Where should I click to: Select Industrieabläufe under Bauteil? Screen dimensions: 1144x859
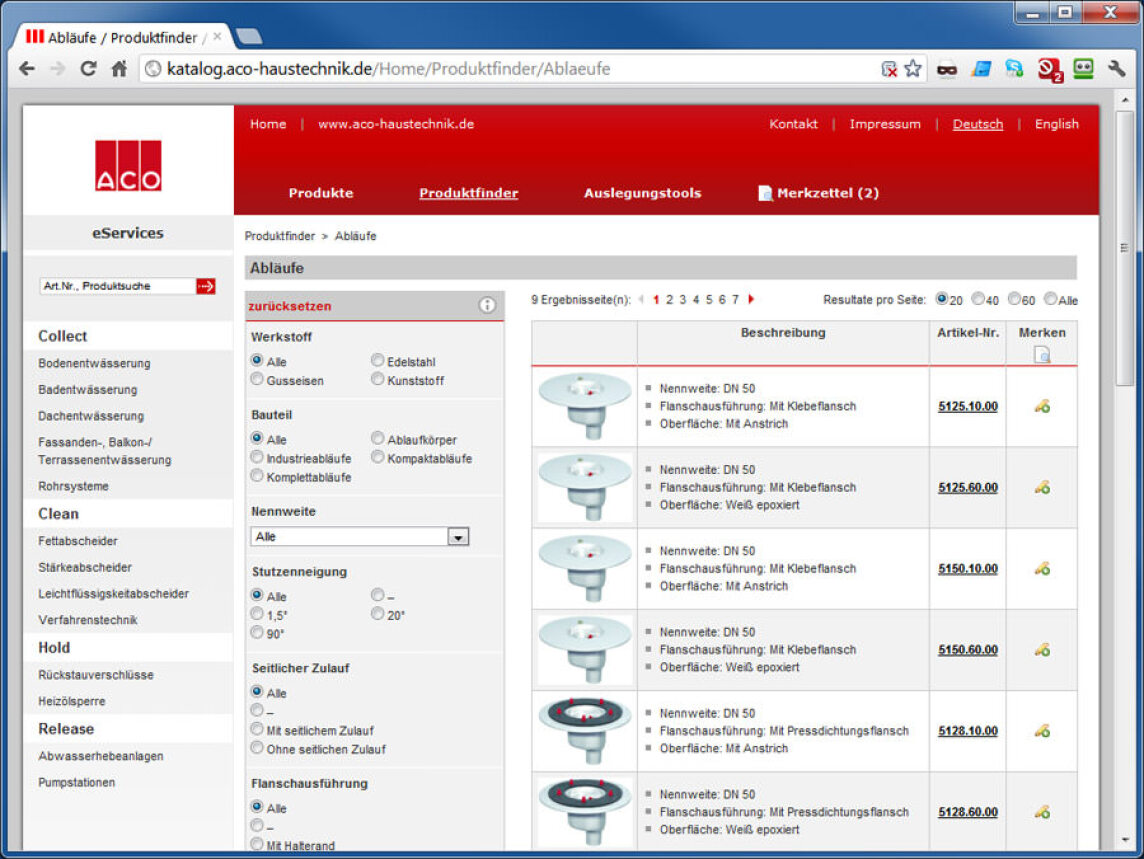[x=257, y=458]
